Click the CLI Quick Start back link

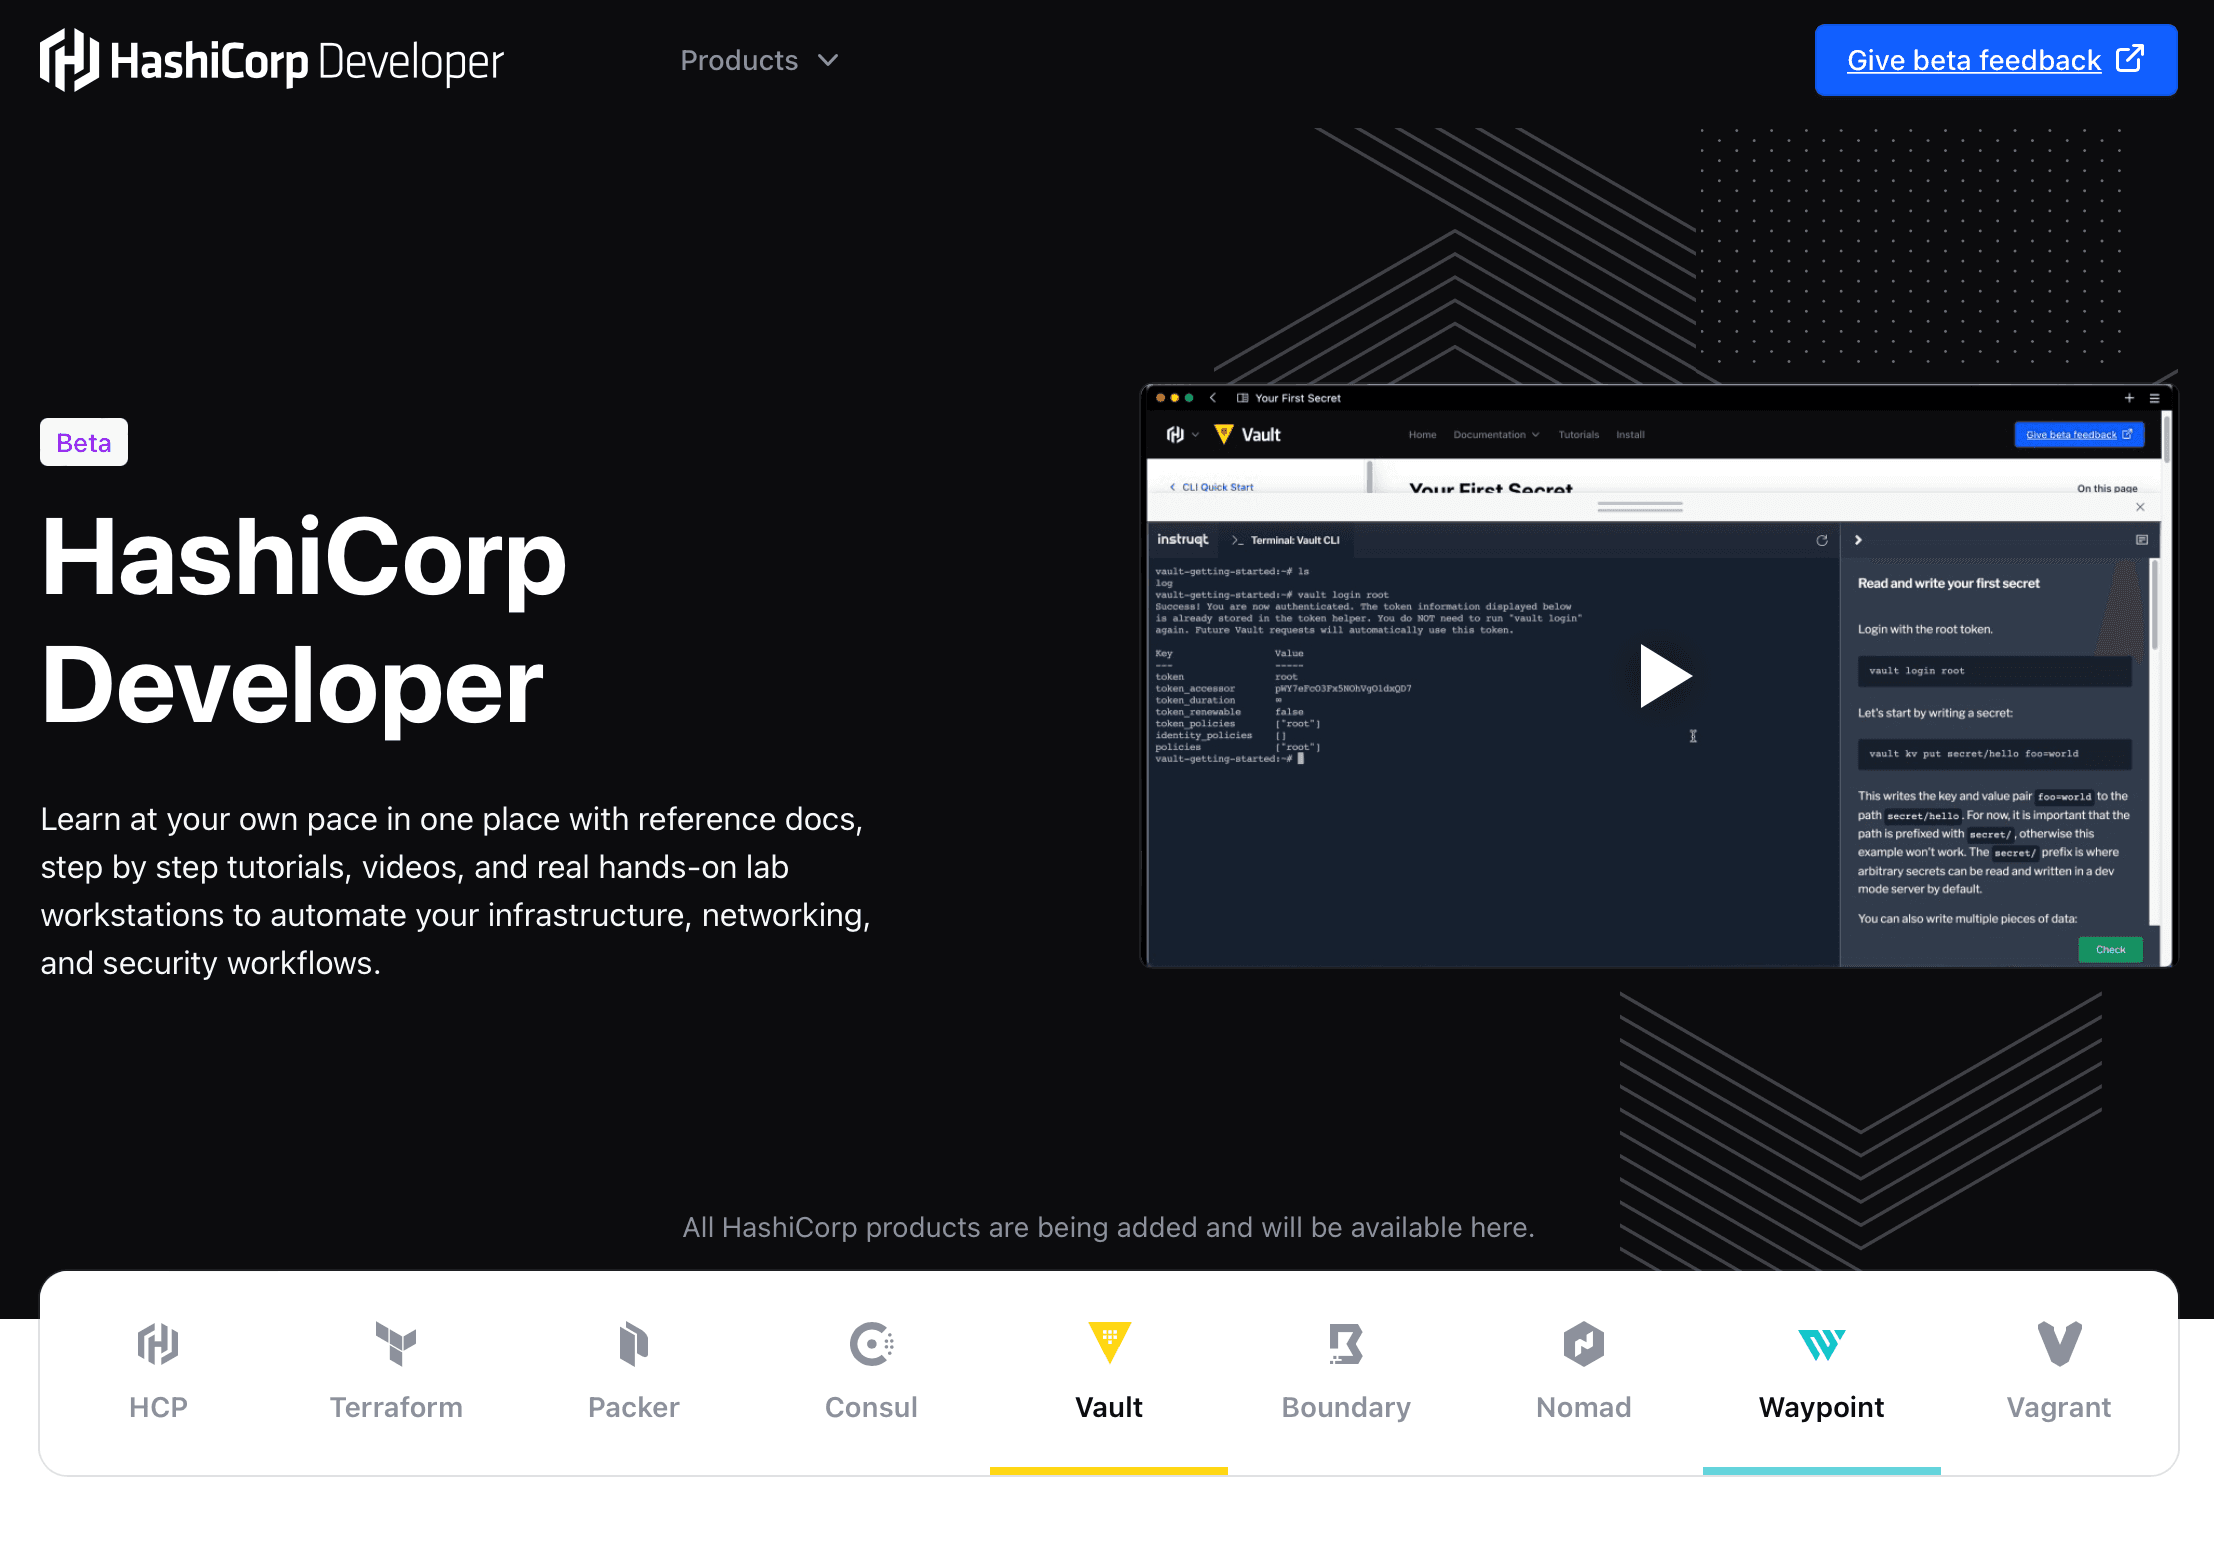tap(1211, 487)
